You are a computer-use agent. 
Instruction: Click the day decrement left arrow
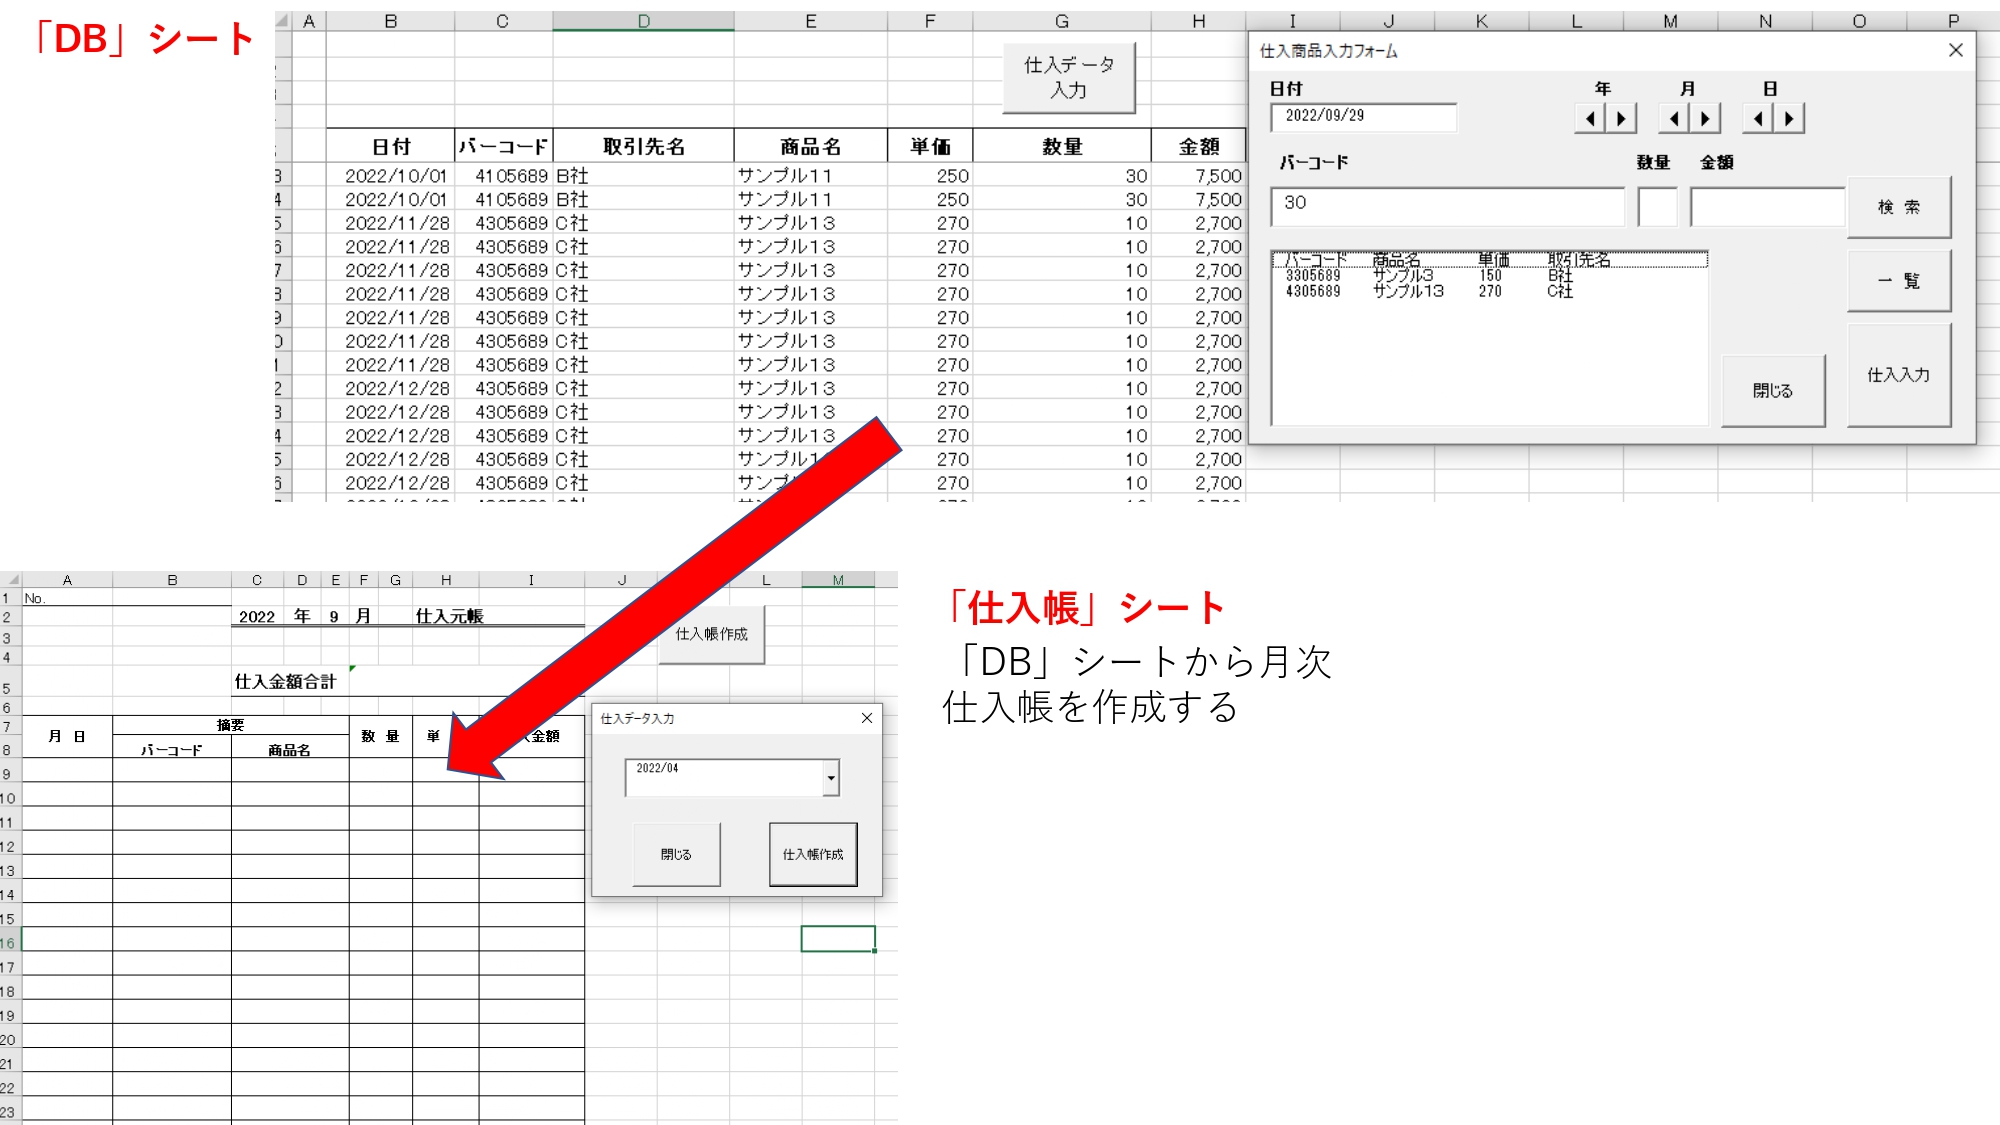click(x=1758, y=119)
